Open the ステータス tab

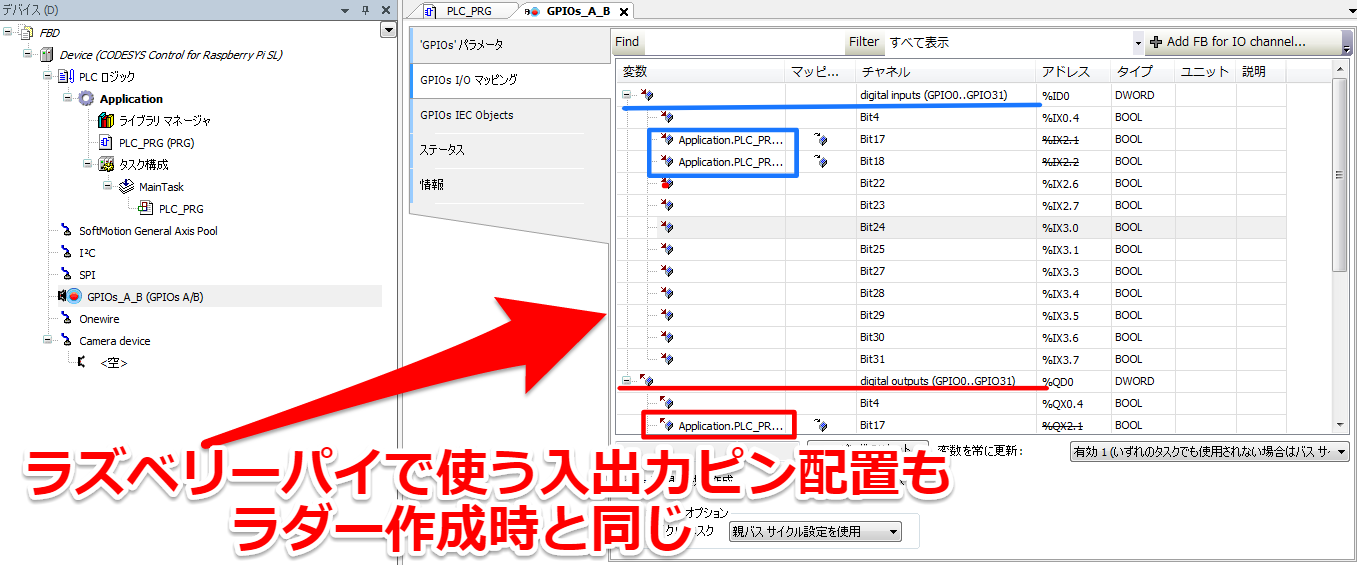[x=443, y=150]
